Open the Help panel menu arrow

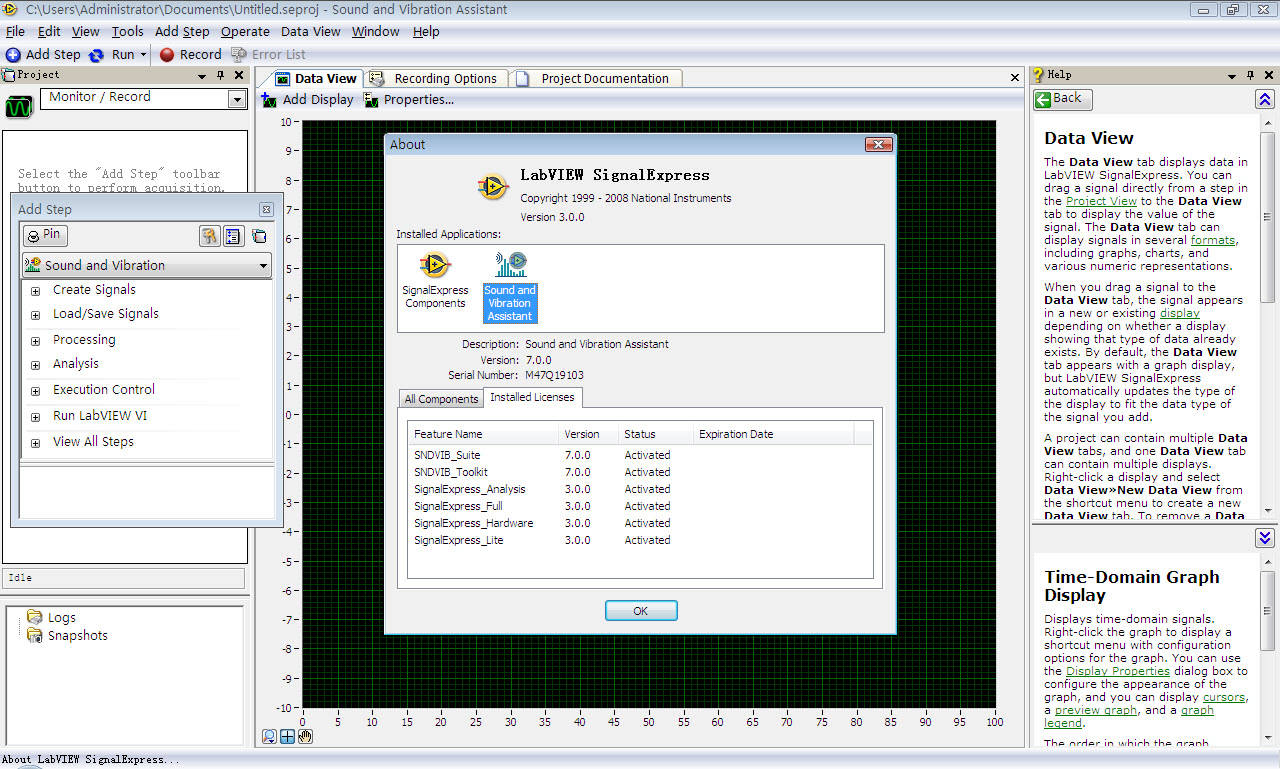[1232, 75]
